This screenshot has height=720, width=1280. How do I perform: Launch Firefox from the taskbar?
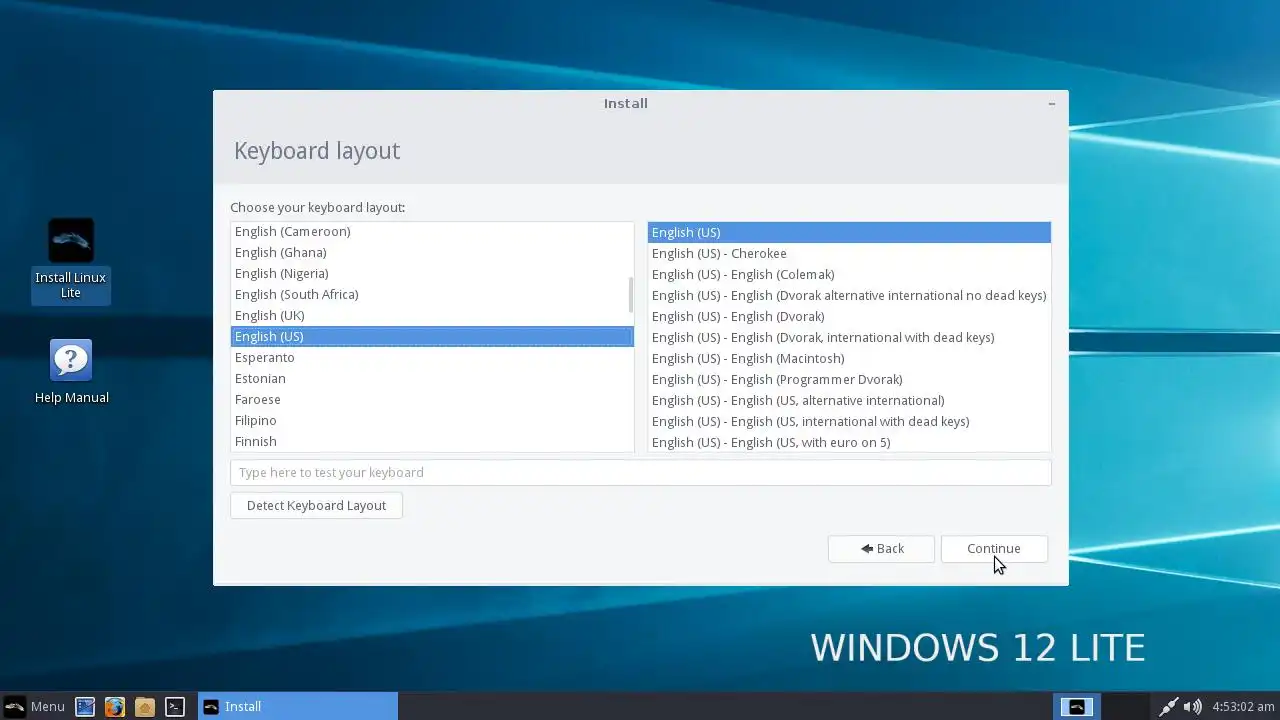tap(115, 706)
